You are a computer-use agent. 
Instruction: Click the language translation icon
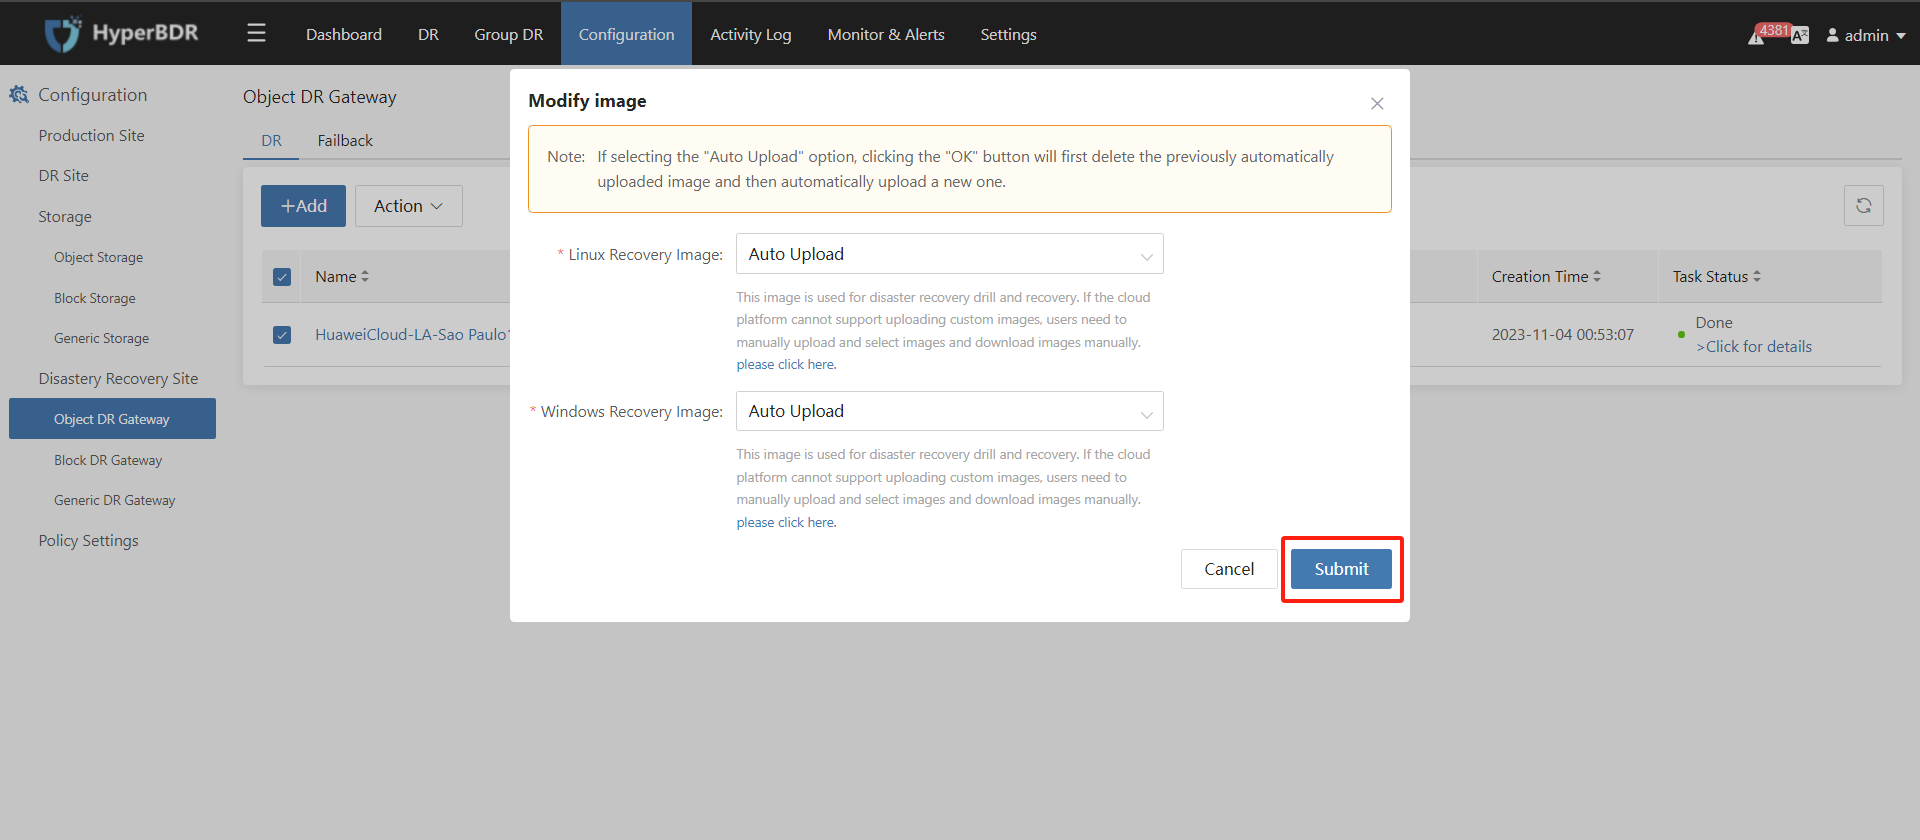1800,36
